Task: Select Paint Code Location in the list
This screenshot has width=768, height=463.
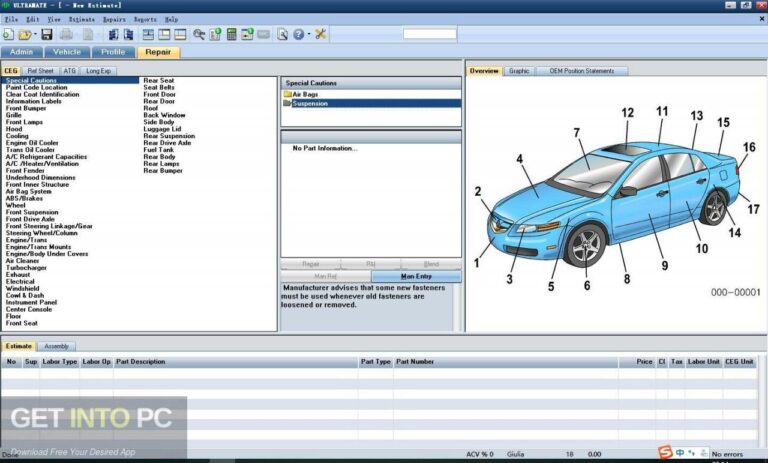Action: pos(37,87)
